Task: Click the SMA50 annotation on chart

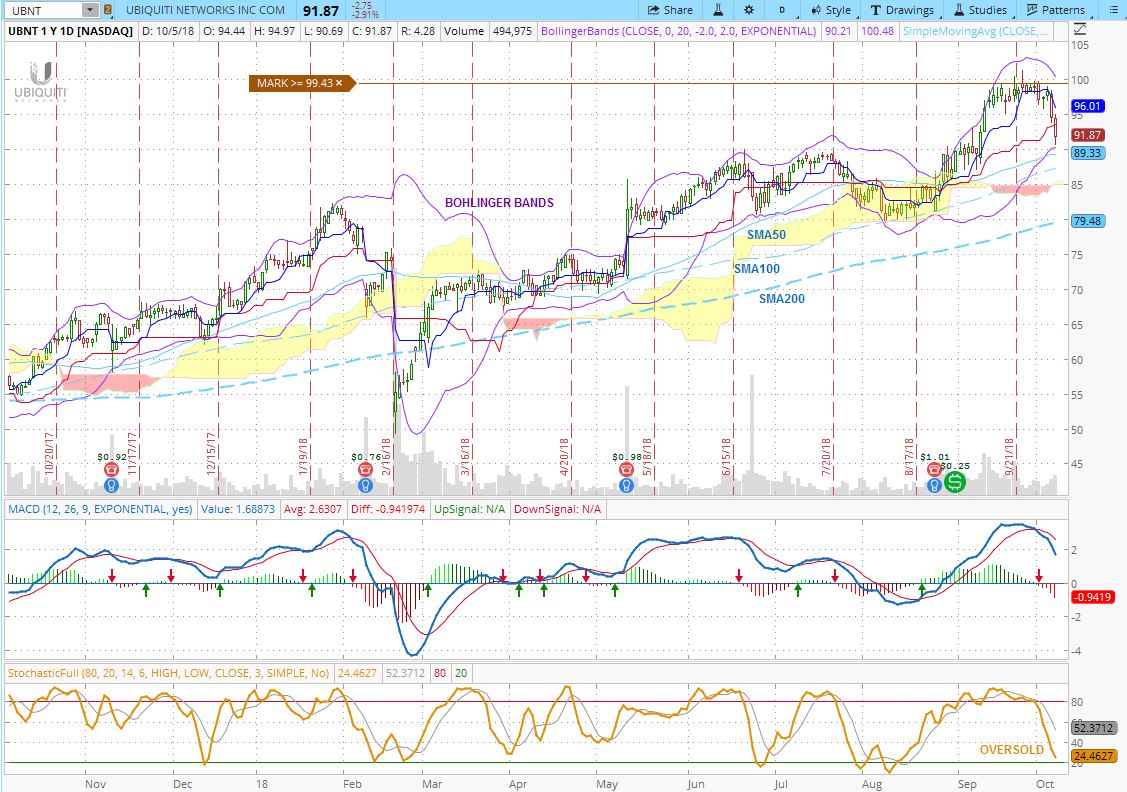Action: pos(766,234)
